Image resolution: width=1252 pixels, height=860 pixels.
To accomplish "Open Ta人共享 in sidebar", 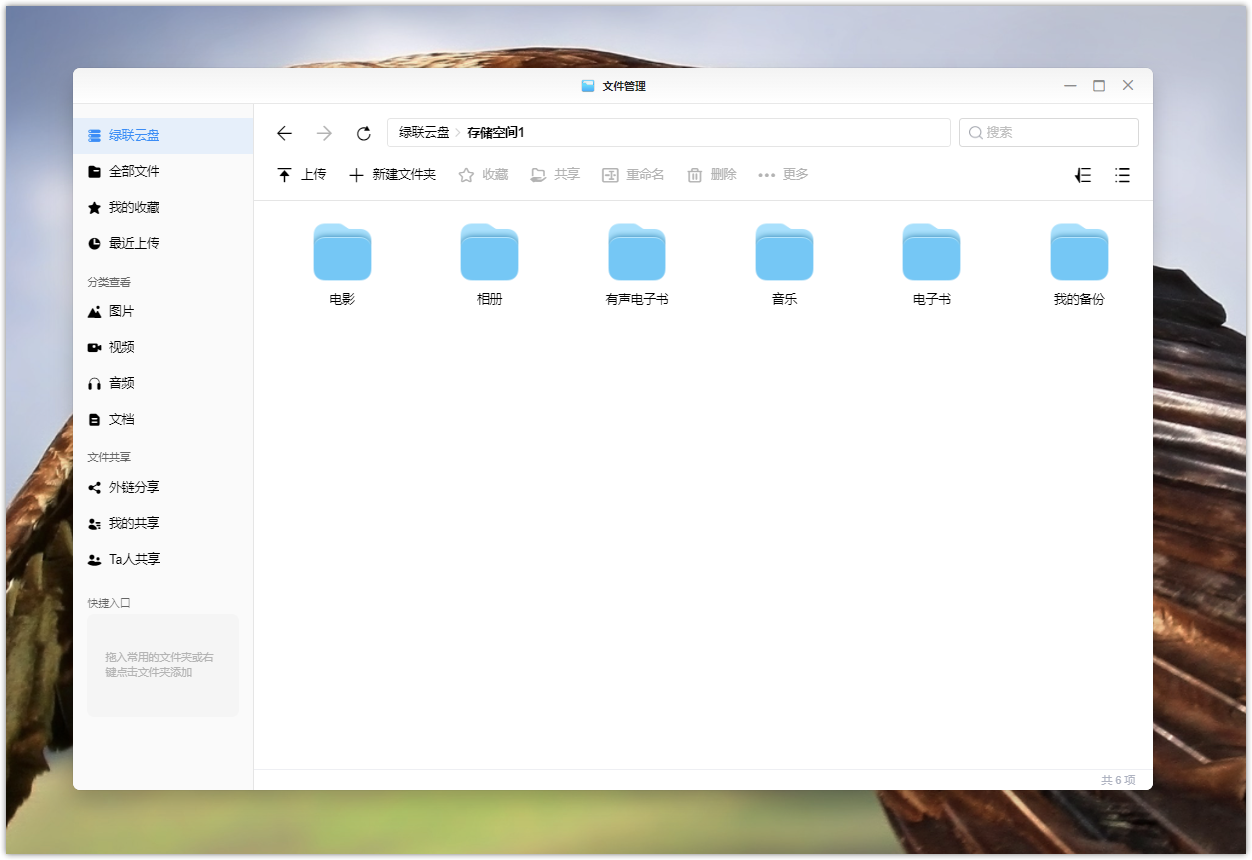I will coord(134,559).
